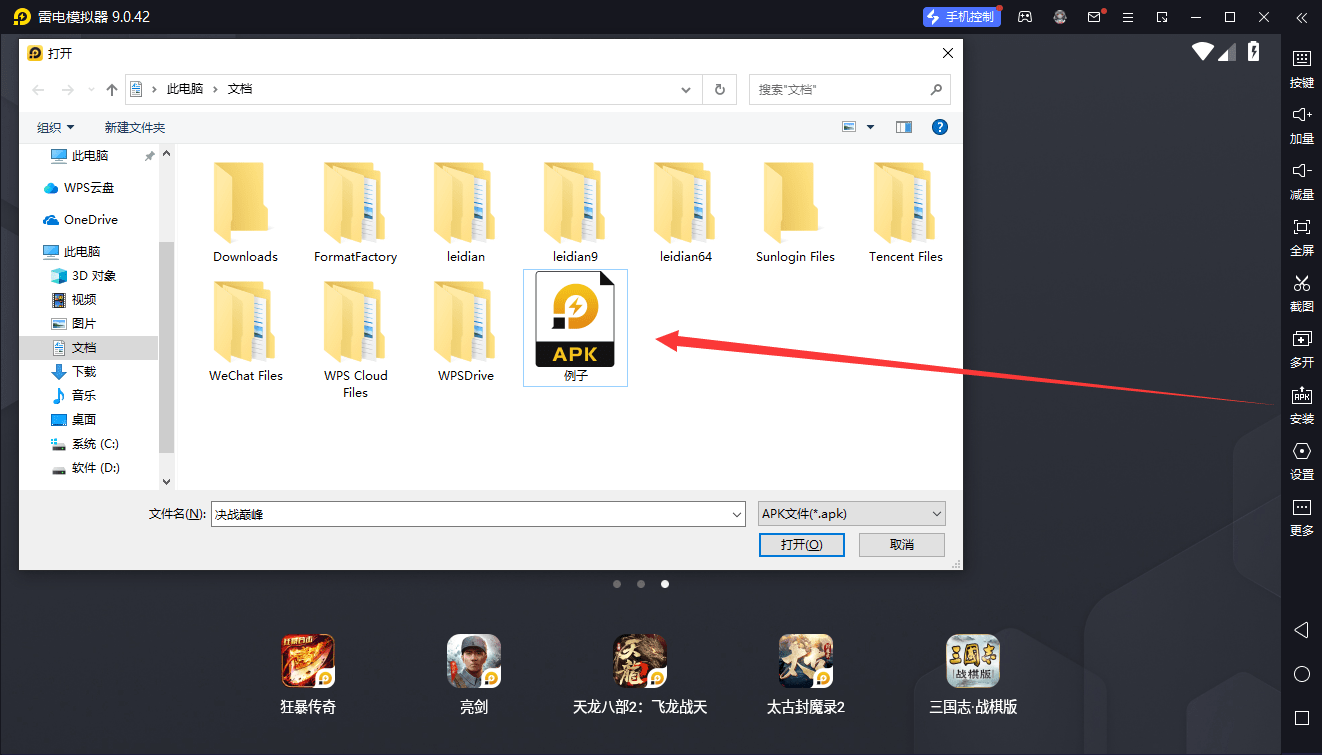The width and height of the screenshot is (1322, 755).
Task: Click 新建文件夹 new folder button
Action: point(135,127)
